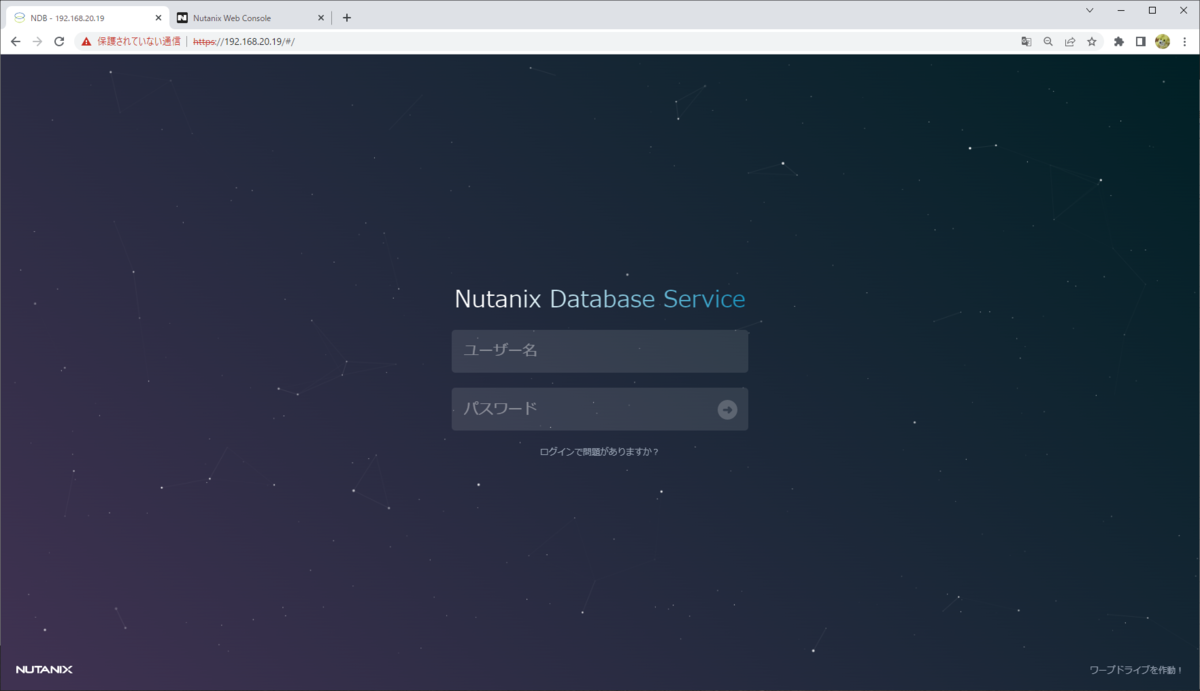1200x691 pixels.
Task: Close the Chrome window
Action: point(1183,10)
